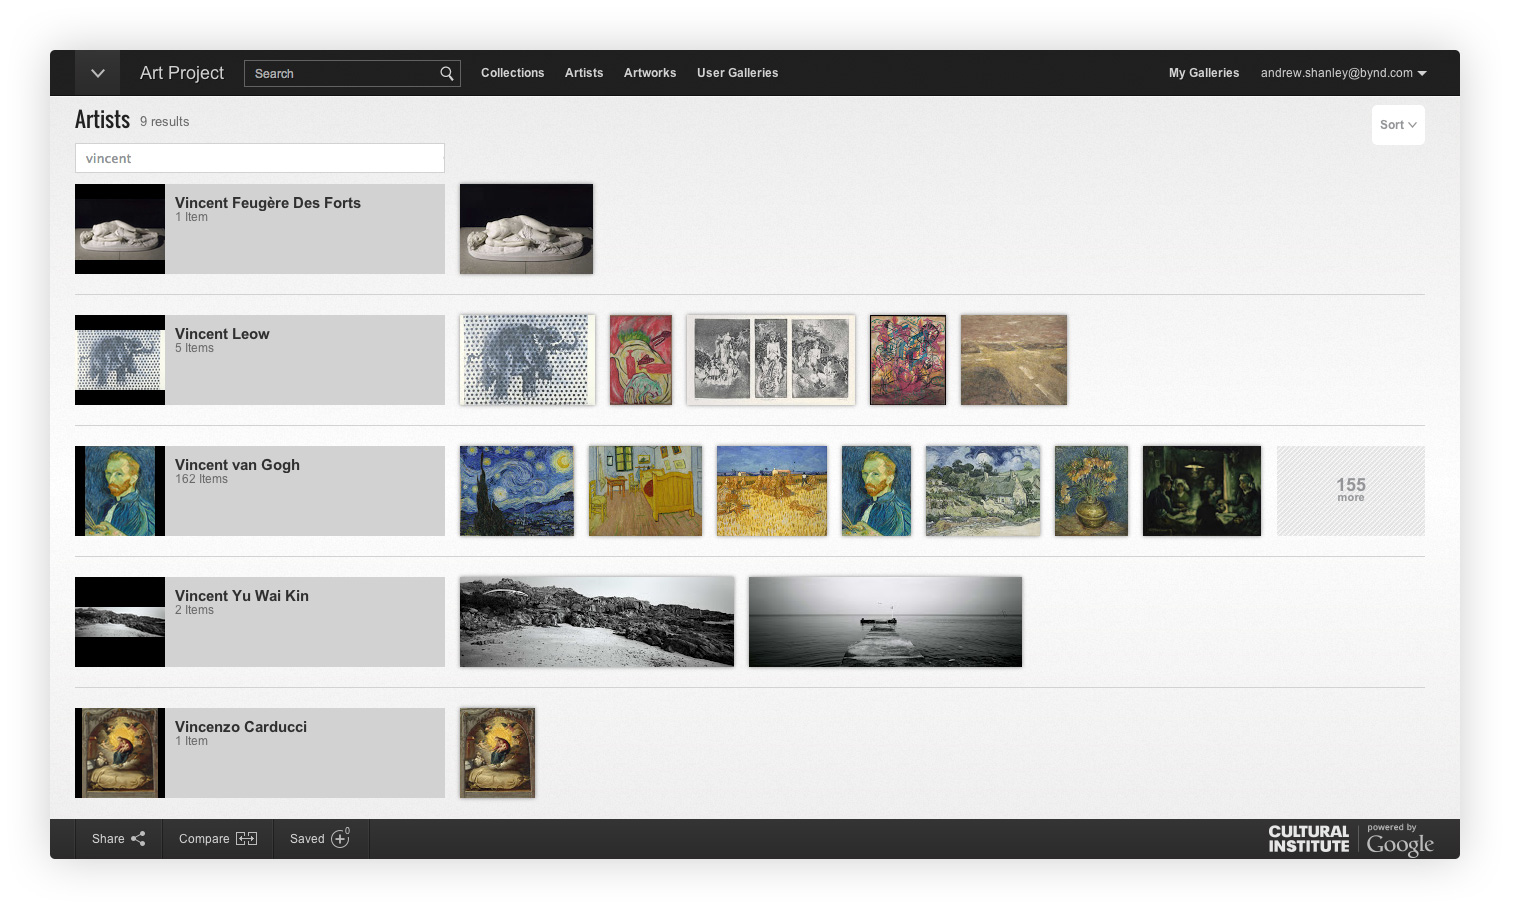Open van Gogh's flowers in vase painting

pyautogui.click(x=1091, y=491)
